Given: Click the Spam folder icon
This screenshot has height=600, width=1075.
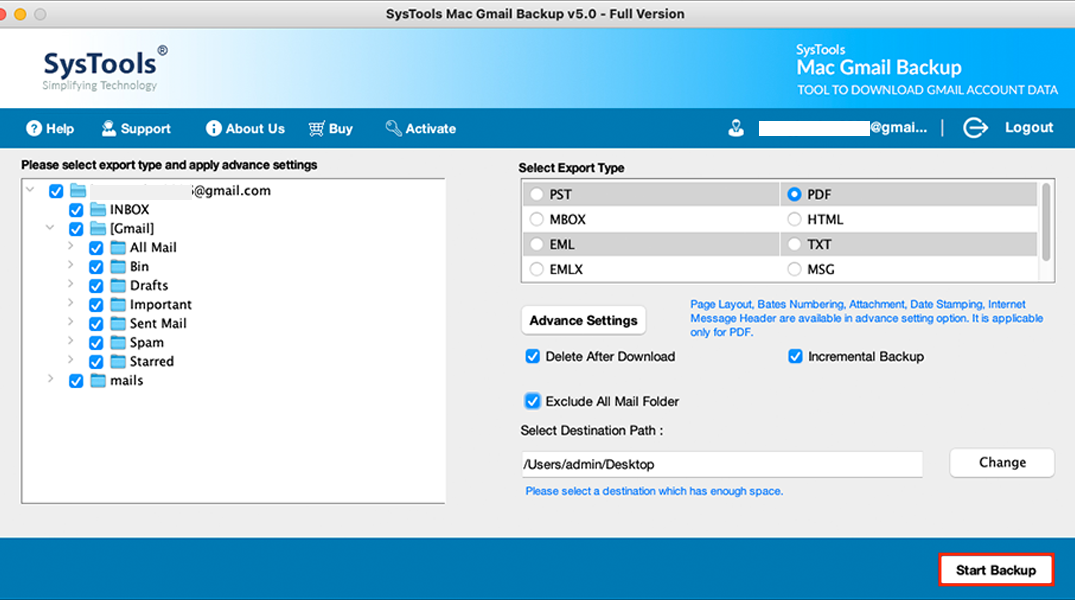Looking at the screenshot, I should 118,342.
